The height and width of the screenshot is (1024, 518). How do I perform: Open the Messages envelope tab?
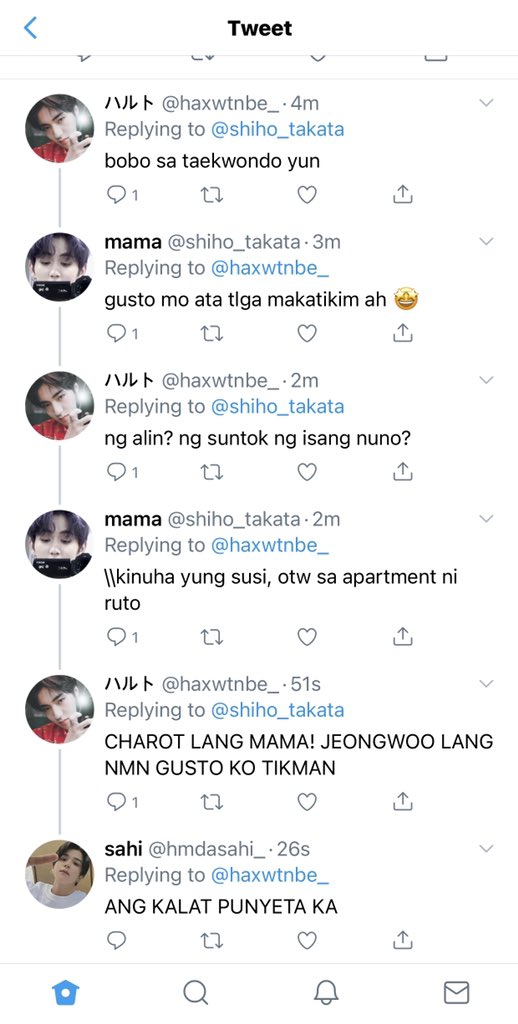456,993
